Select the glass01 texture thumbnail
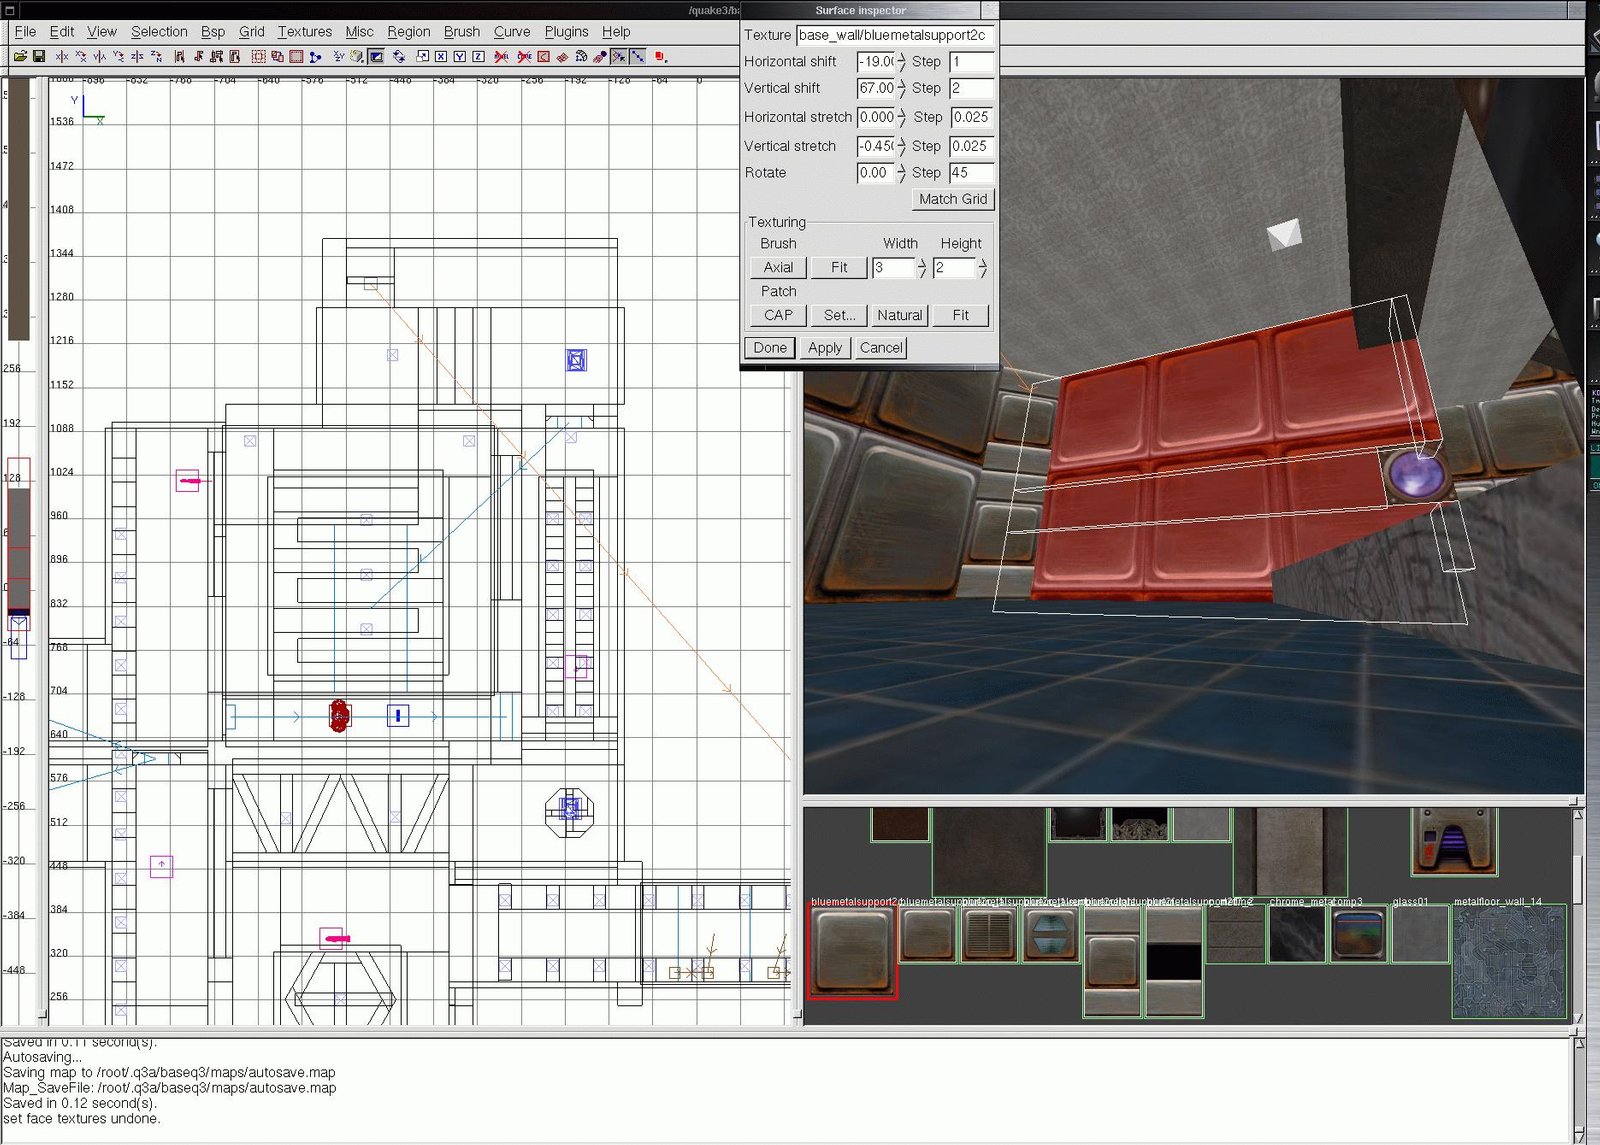Viewport: 1600px width, 1145px height. click(1419, 935)
